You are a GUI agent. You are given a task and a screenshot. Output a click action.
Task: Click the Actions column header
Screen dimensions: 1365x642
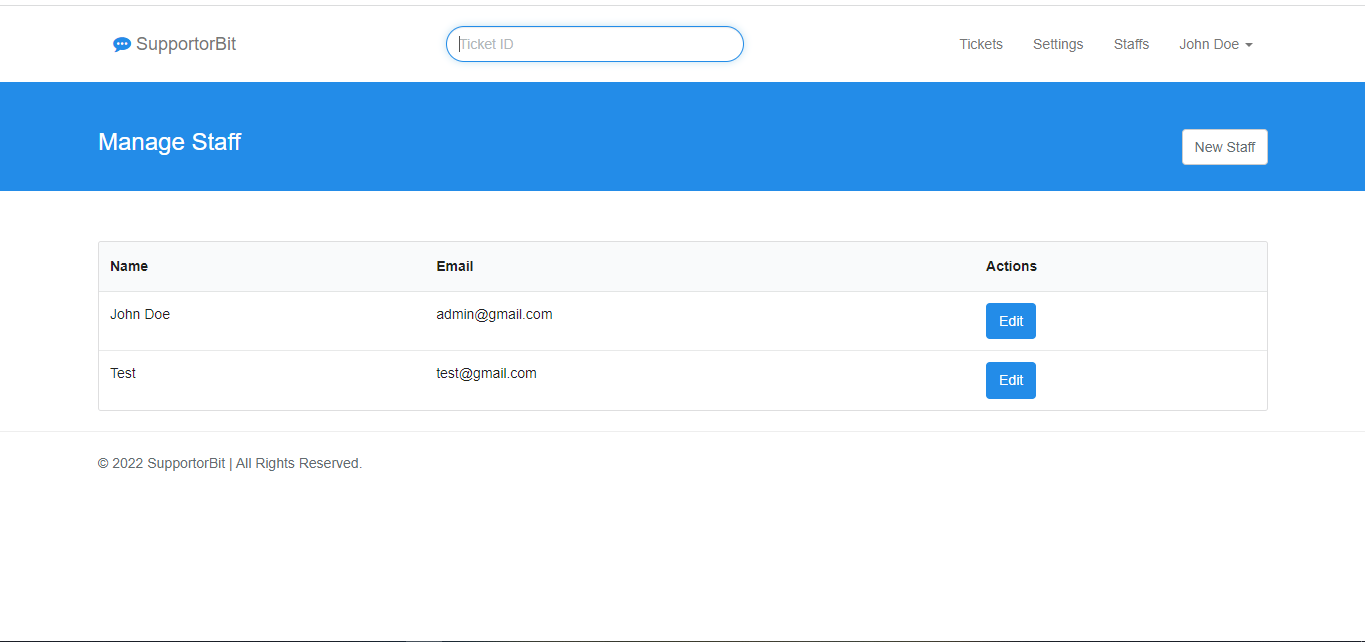coord(1011,266)
